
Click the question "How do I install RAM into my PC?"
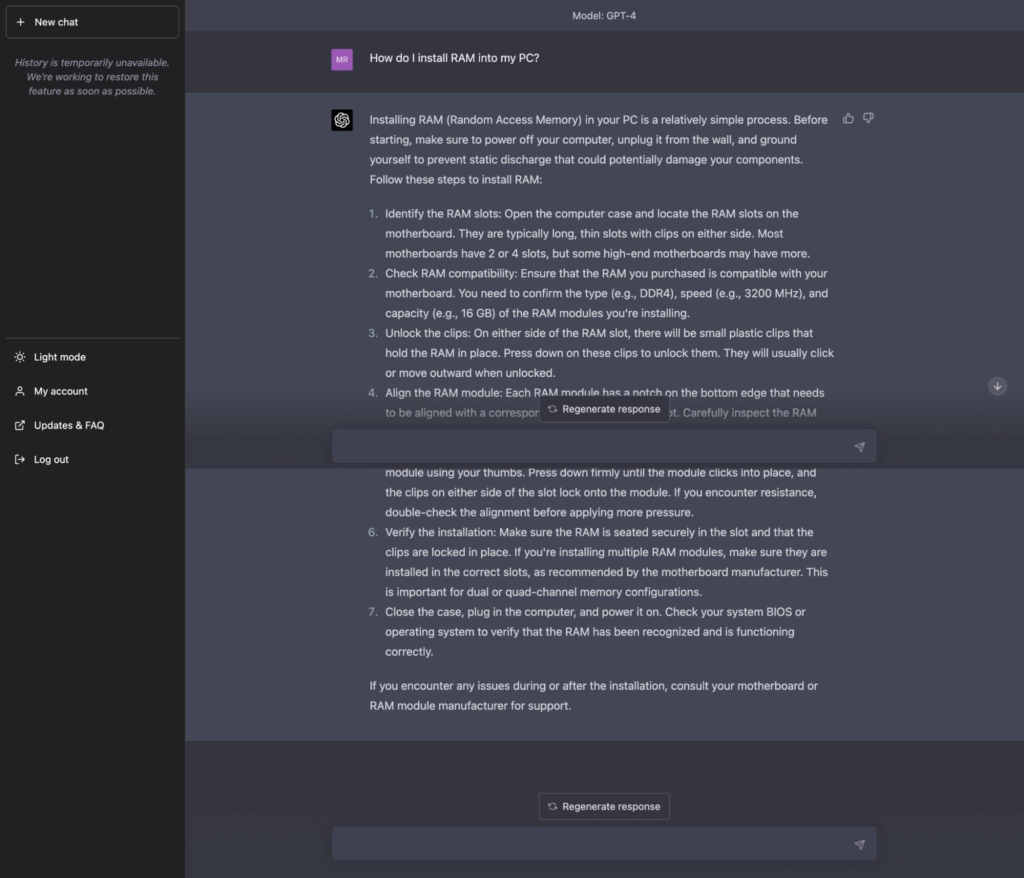[454, 58]
